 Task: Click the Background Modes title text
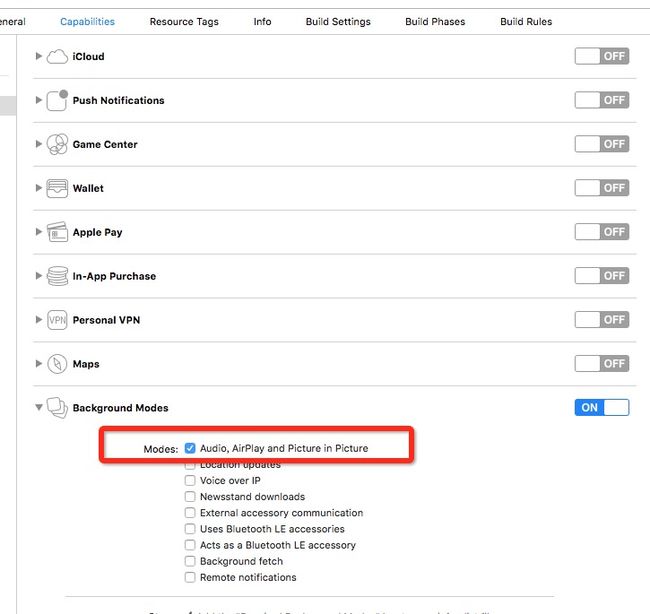tap(121, 408)
